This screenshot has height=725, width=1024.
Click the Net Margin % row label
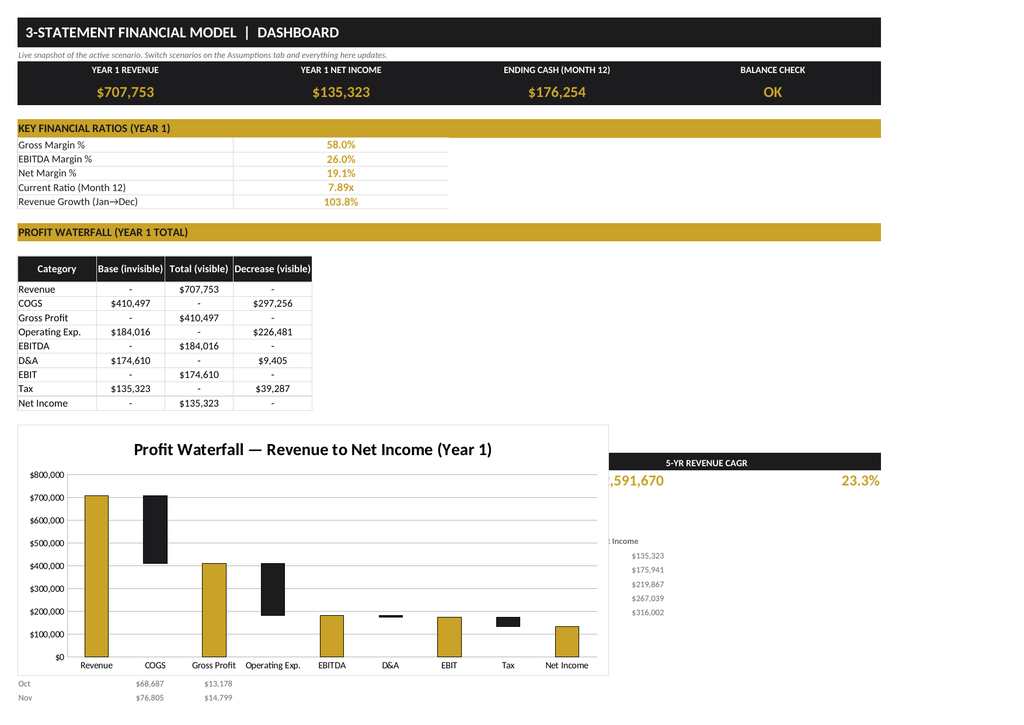(x=47, y=173)
